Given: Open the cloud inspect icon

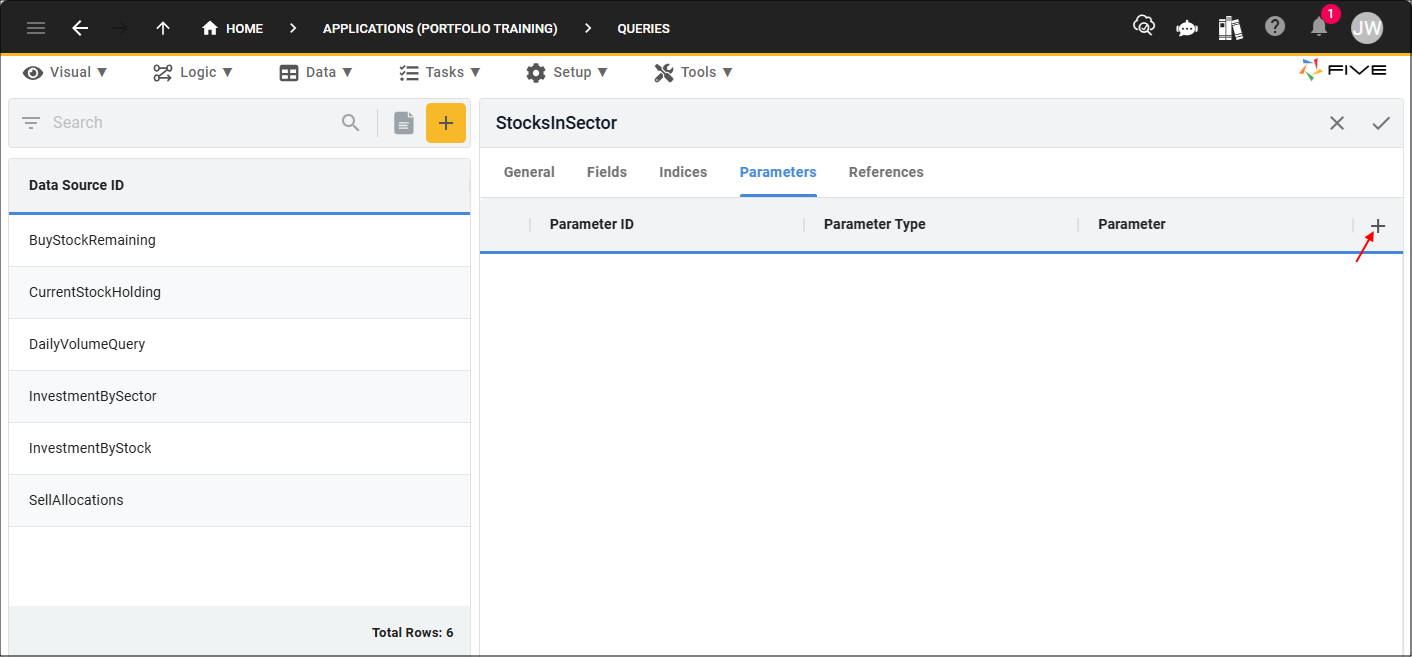Looking at the screenshot, I should (x=1144, y=27).
